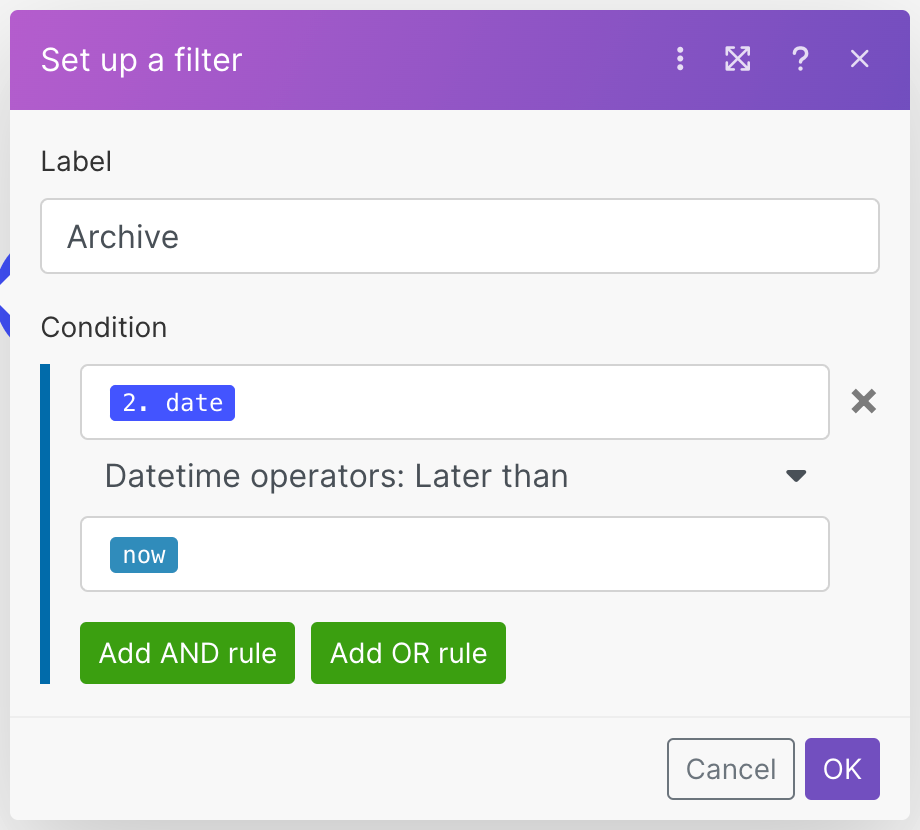Open help with the question mark icon
920x830 pixels.
[799, 60]
